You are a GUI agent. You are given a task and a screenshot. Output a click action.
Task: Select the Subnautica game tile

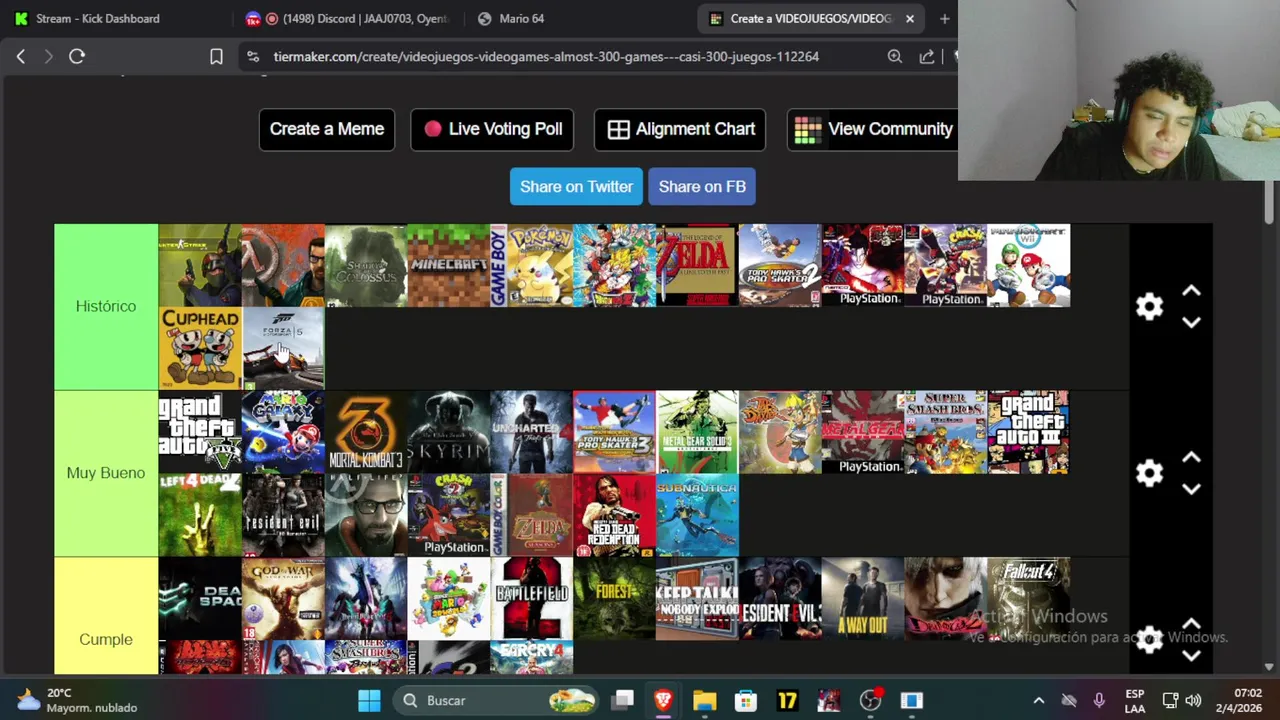[697, 515]
